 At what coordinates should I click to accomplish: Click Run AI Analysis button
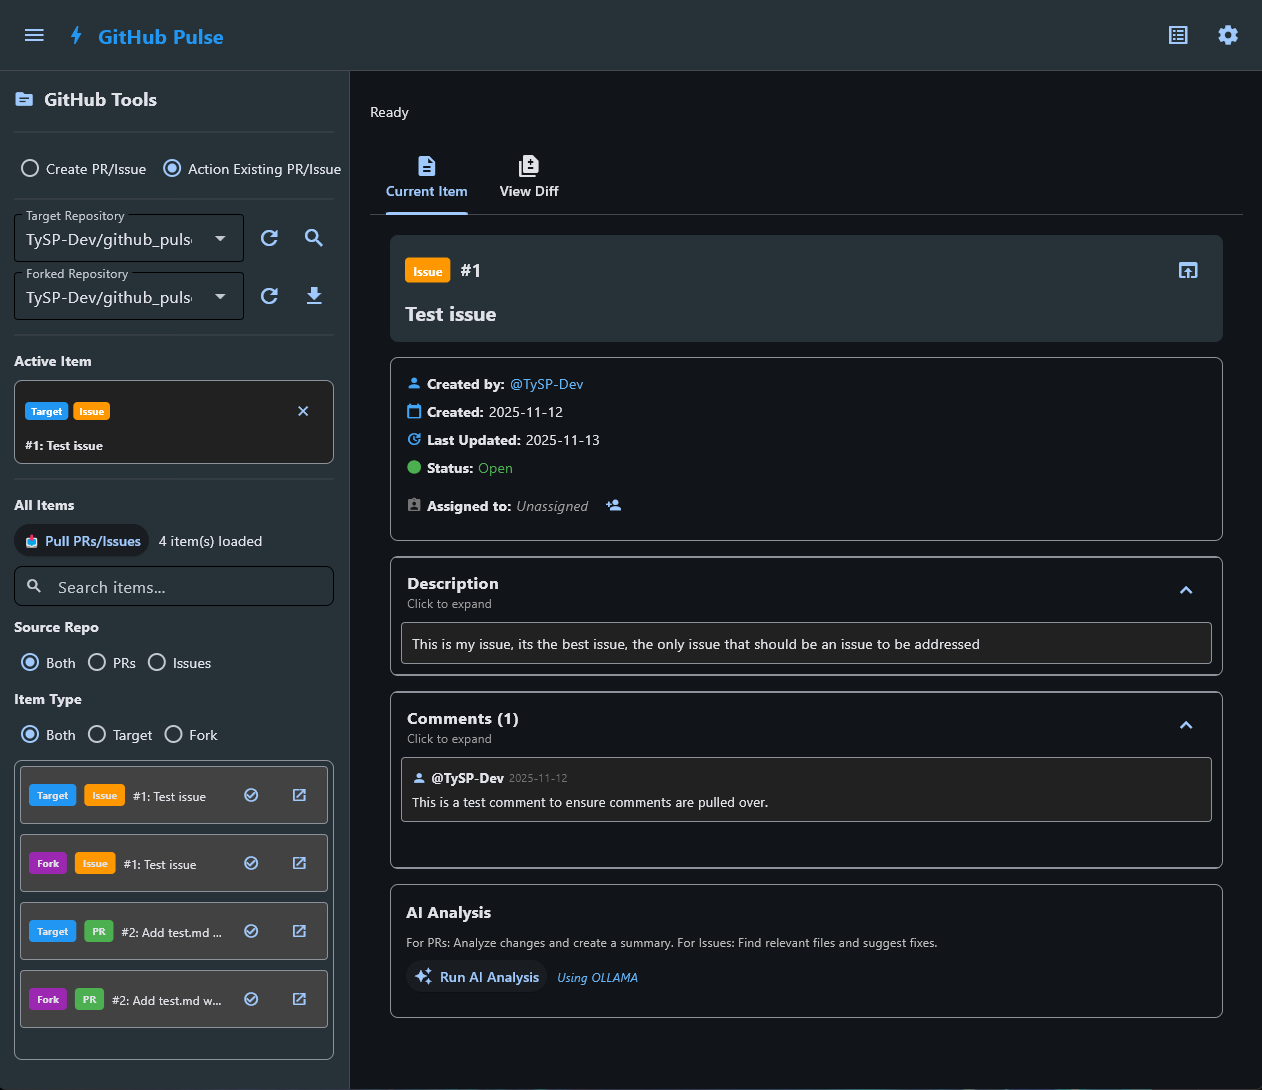pos(477,977)
